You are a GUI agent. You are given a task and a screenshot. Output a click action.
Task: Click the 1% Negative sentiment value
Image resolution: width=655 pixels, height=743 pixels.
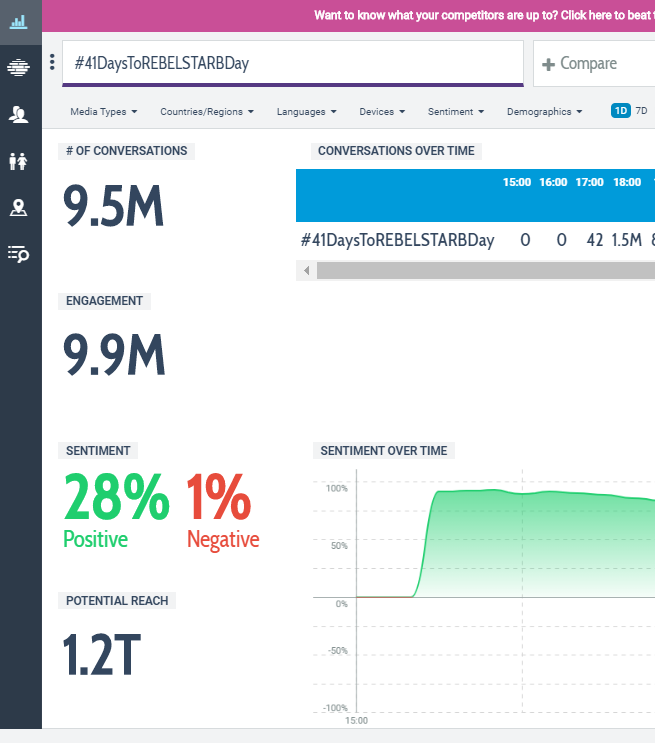pyautogui.click(x=223, y=511)
